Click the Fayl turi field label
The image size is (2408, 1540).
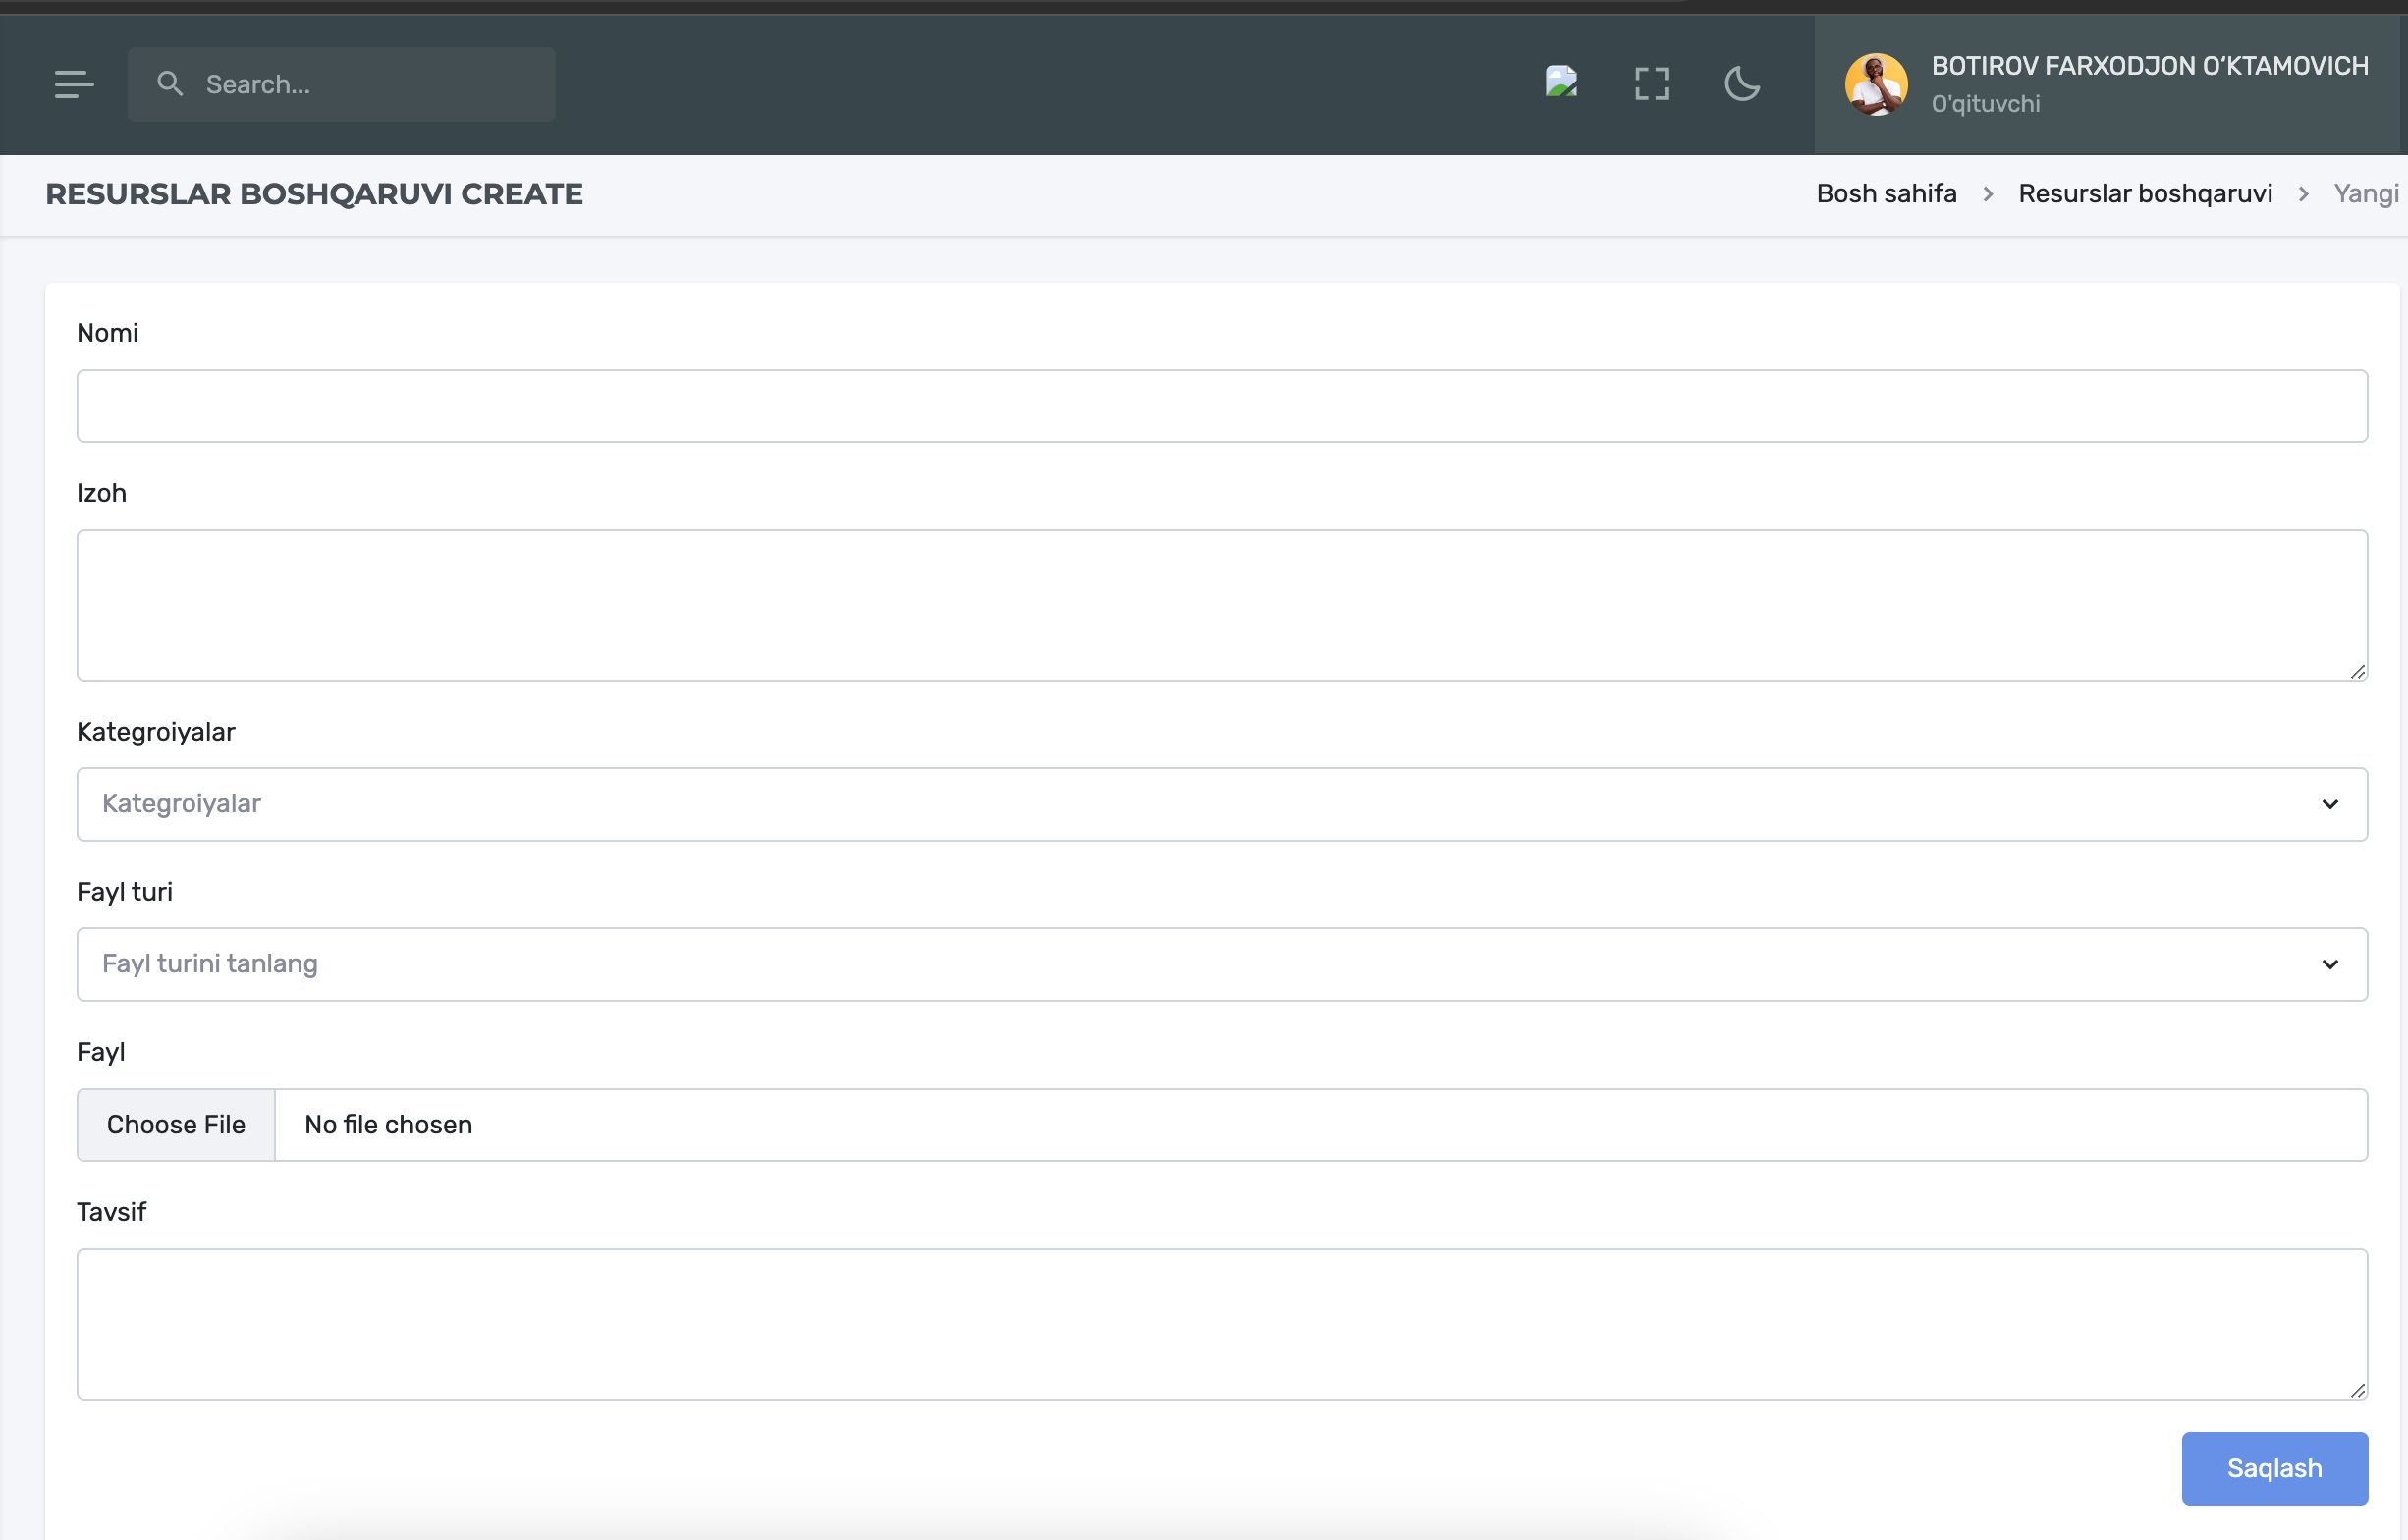point(125,892)
